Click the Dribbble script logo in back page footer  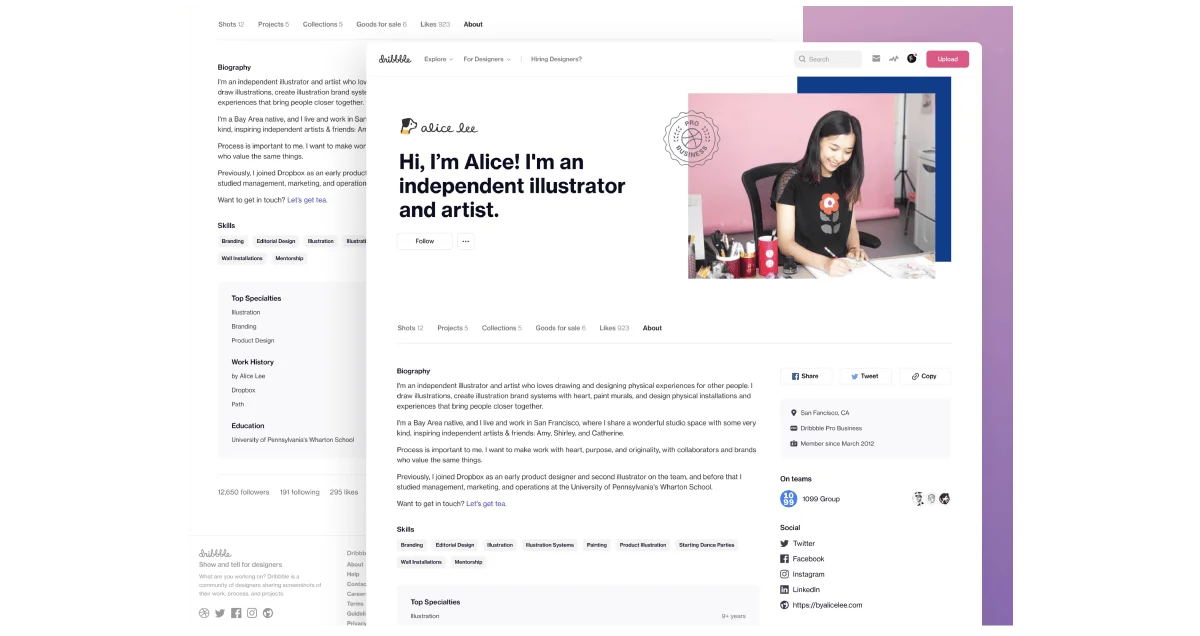click(214, 552)
